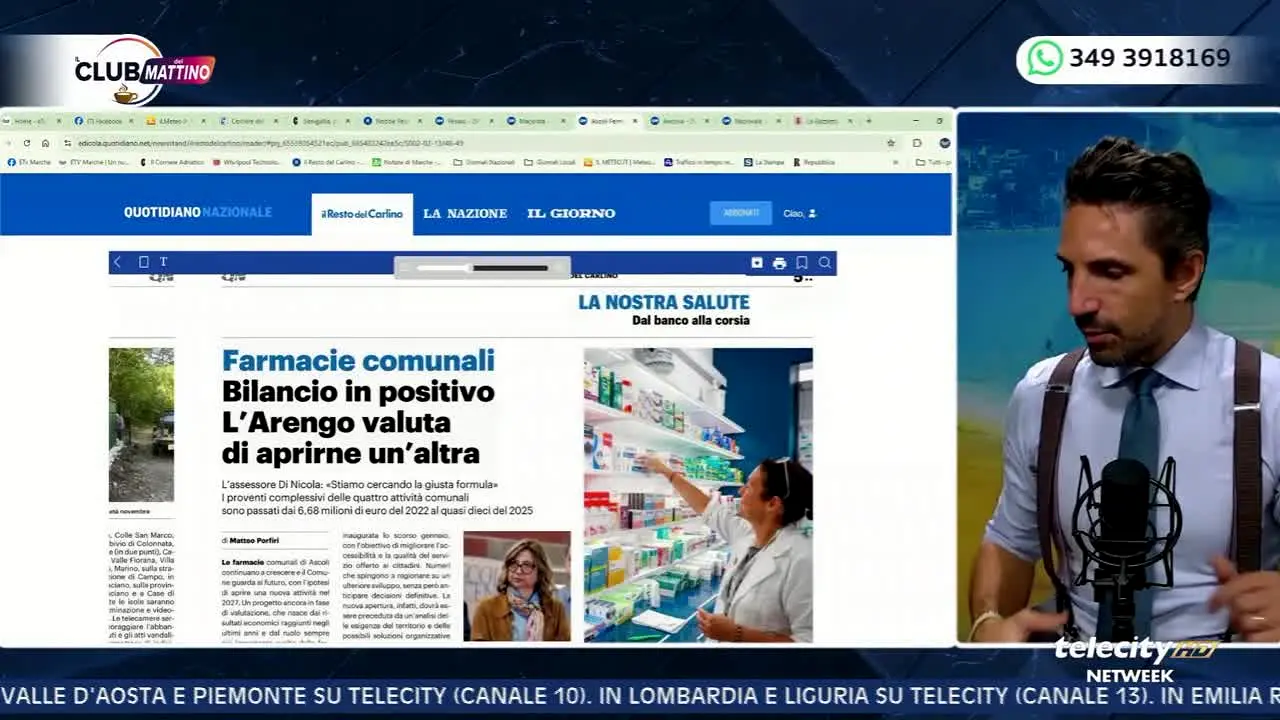Click 'LA NOSTRA SALUTE' section heading
The image size is (1280, 720).
(664, 302)
